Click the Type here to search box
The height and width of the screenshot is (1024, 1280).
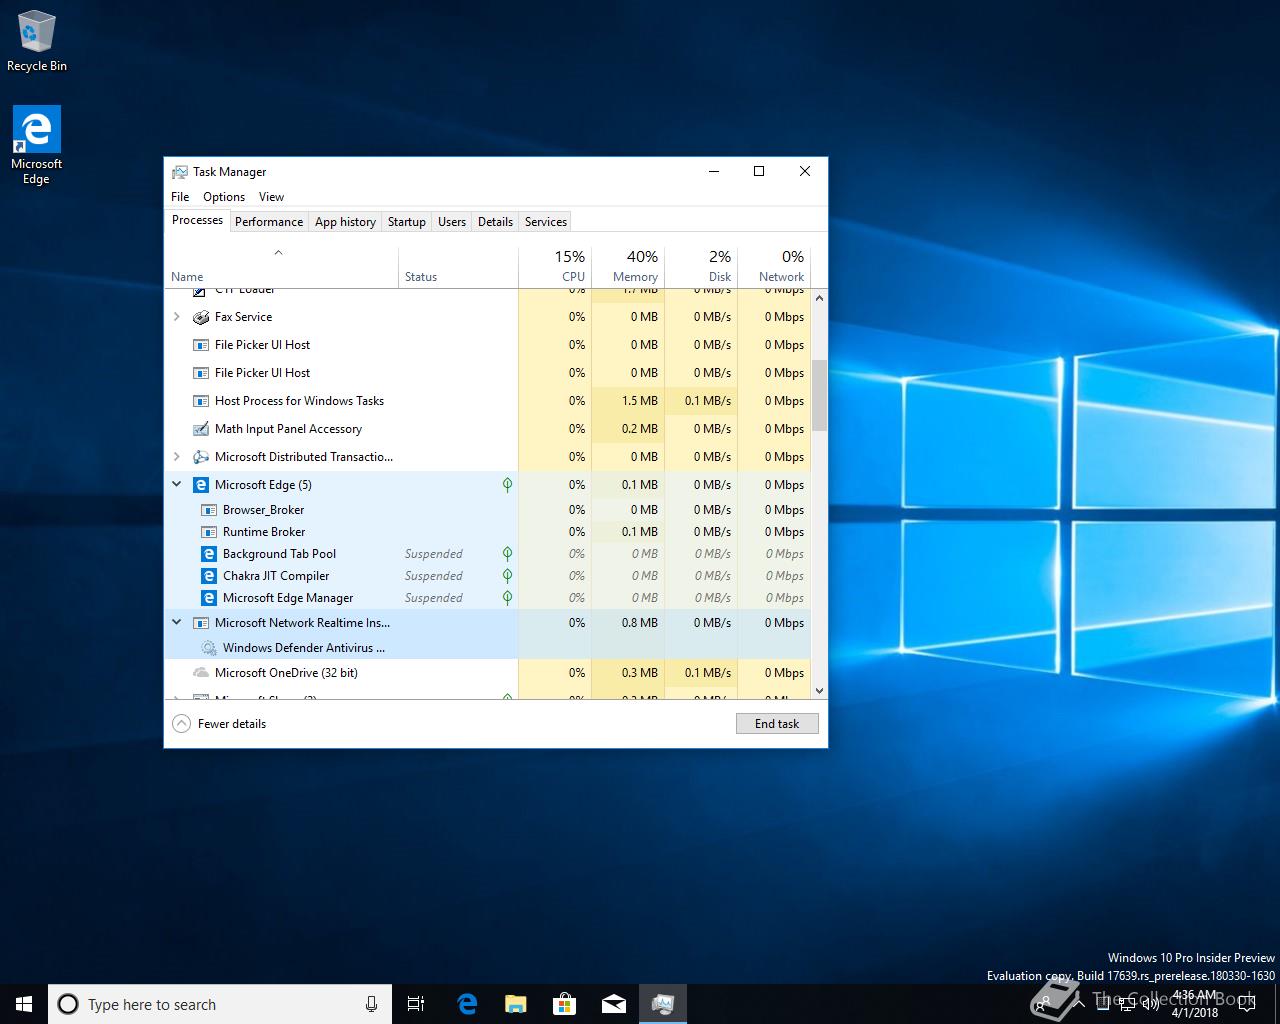click(x=220, y=1004)
